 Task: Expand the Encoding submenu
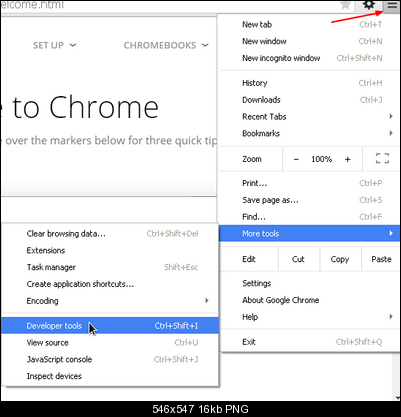(110, 301)
